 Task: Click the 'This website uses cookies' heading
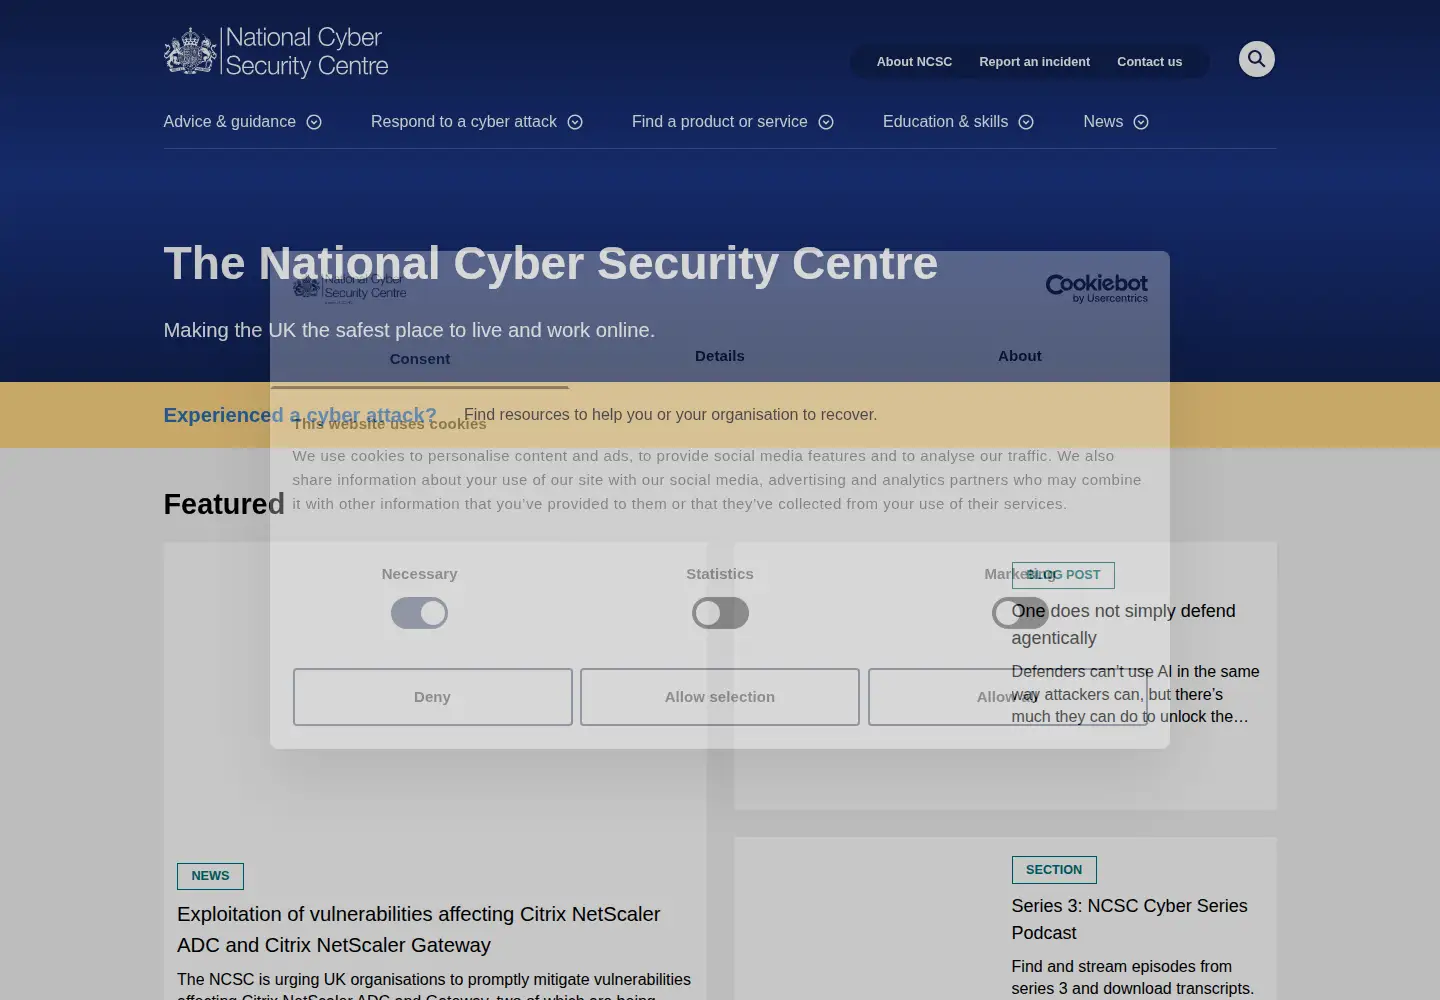389,424
